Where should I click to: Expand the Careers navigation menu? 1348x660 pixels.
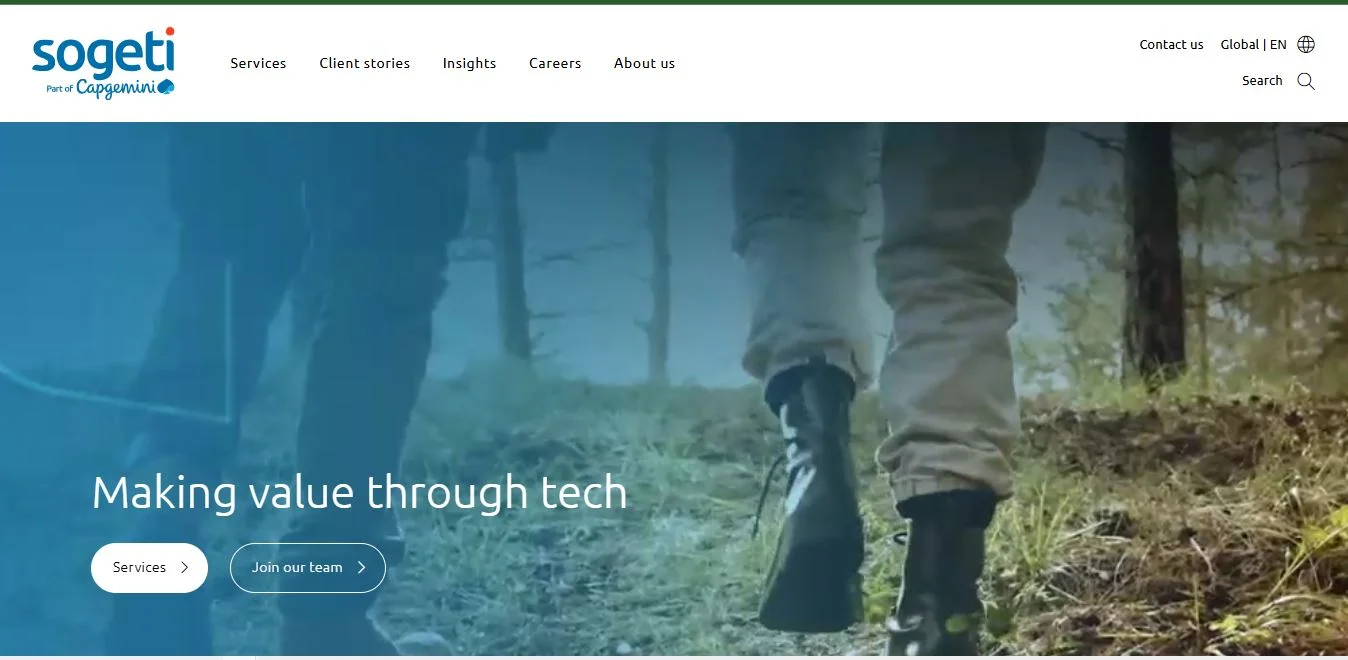(555, 63)
